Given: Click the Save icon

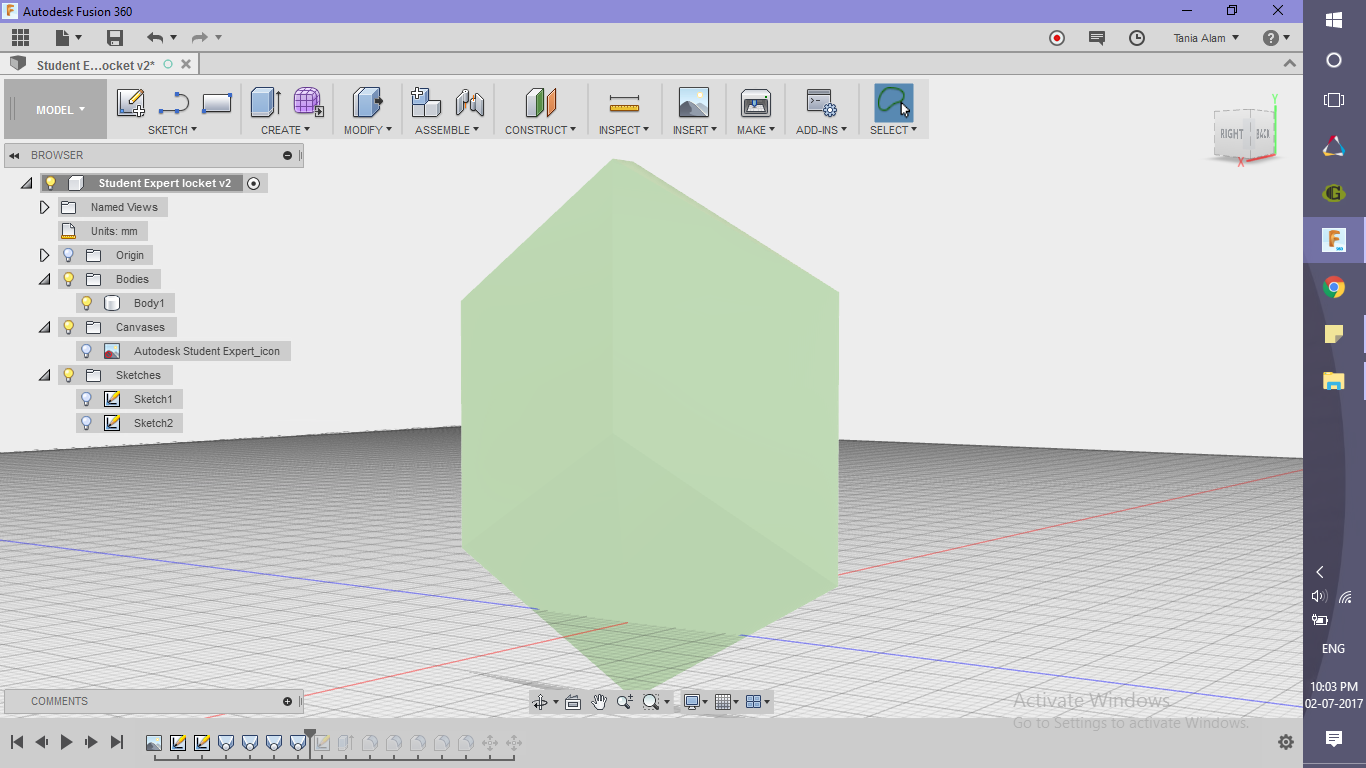Looking at the screenshot, I should click(x=115, y=38).
